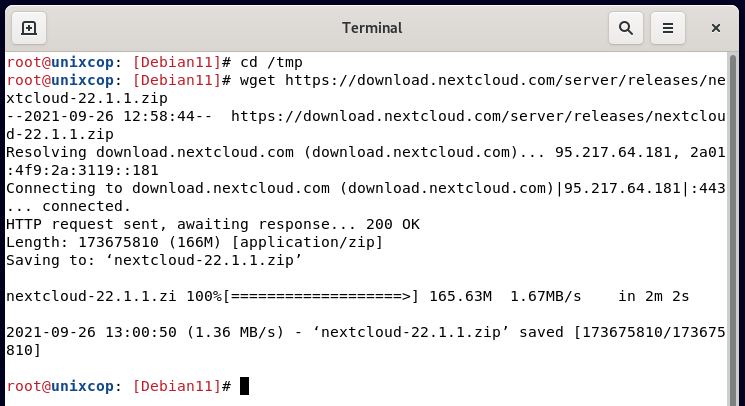Open the terminal search tool
The width and height of the screenshot is (745, 406).
[626, 28]
